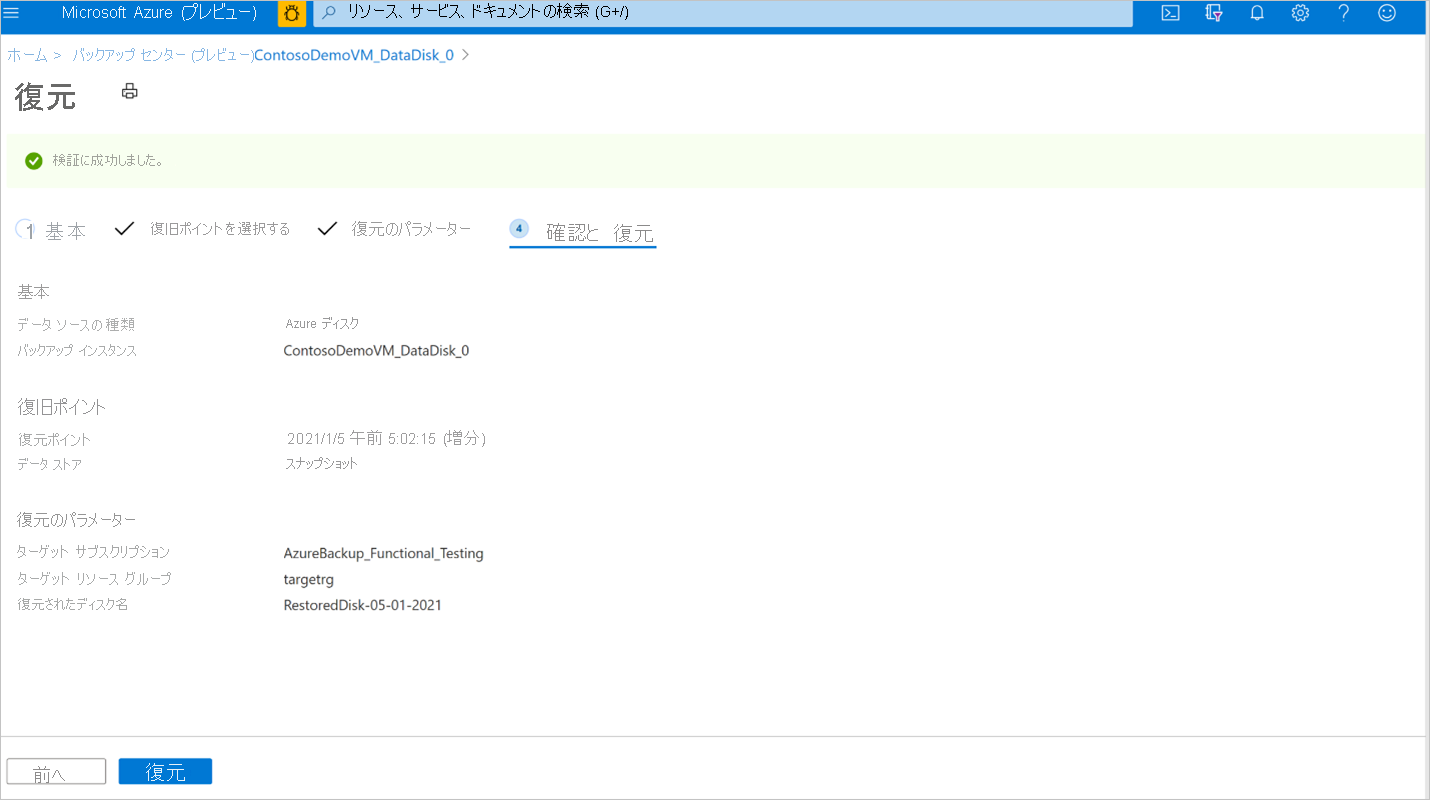Open the feedback smiley icon
Screen dimensions: 1430x800
coord(1387,13)
